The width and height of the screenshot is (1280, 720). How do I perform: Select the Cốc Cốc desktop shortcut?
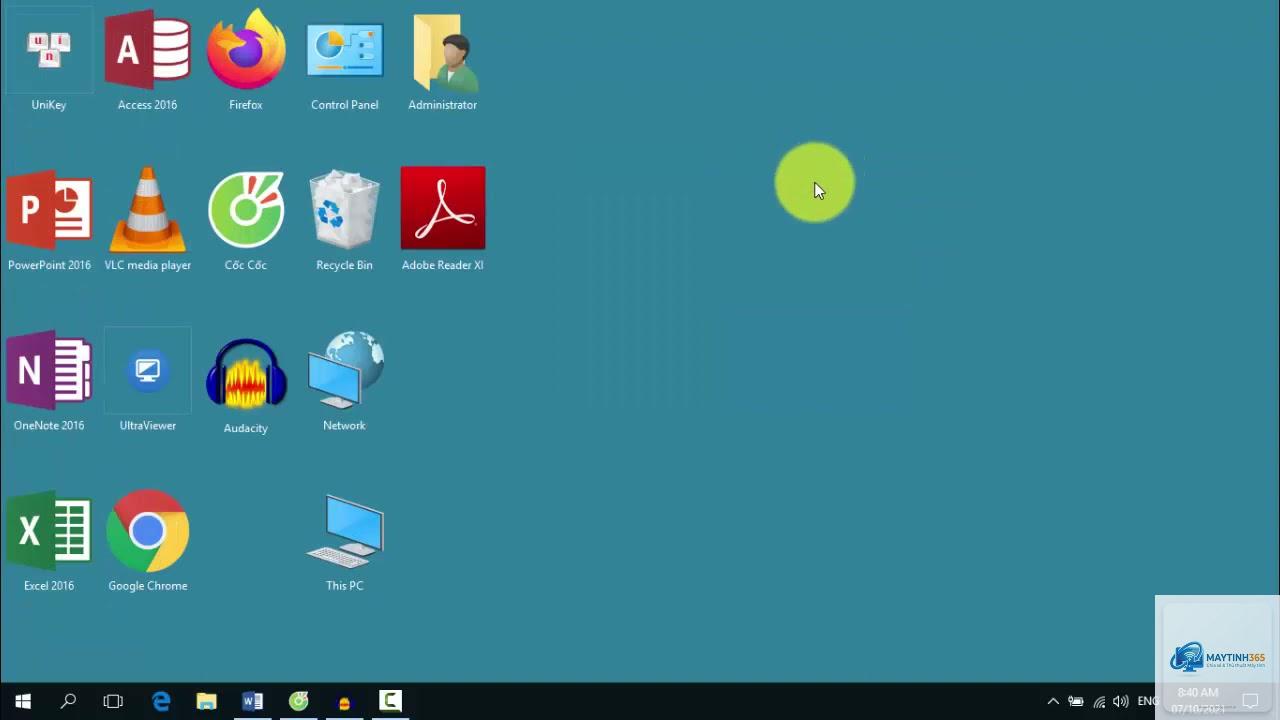(246, 220)
